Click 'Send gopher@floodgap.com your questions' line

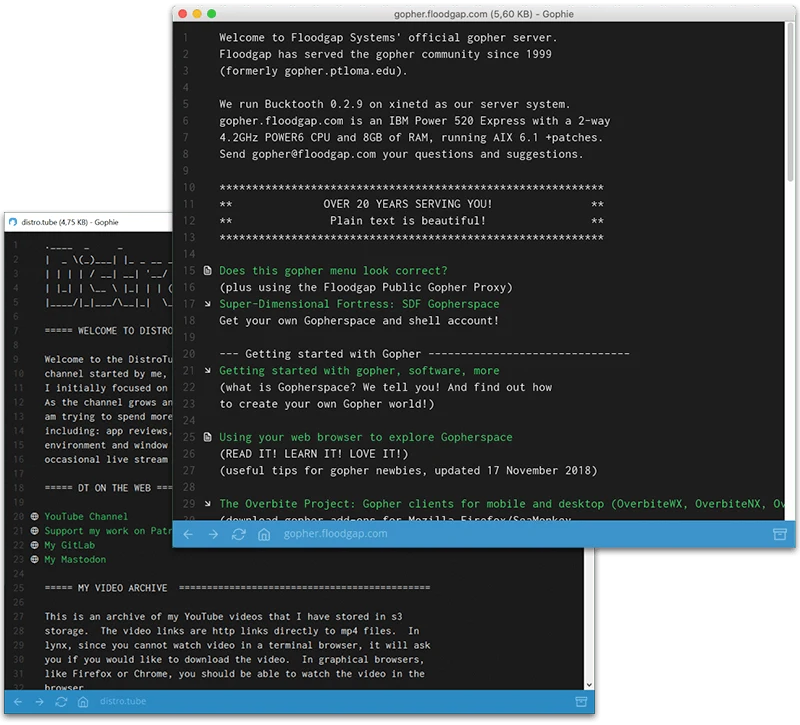[401, 154]
